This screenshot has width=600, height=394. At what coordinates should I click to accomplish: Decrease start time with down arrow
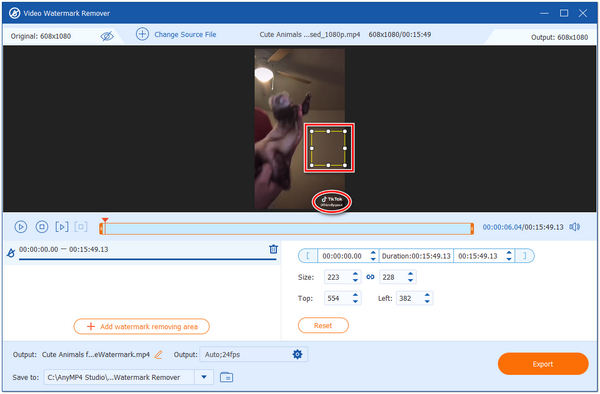click(373, 259)
